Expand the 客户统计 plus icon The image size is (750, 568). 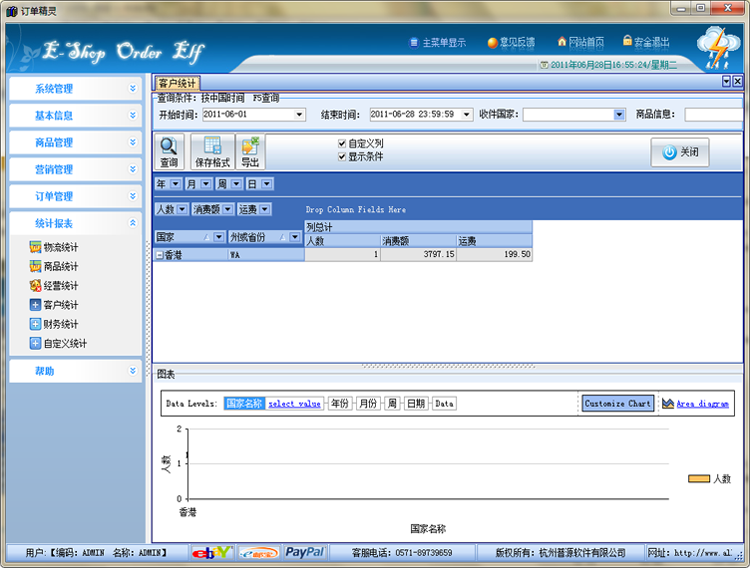click(x=35, y=304)
